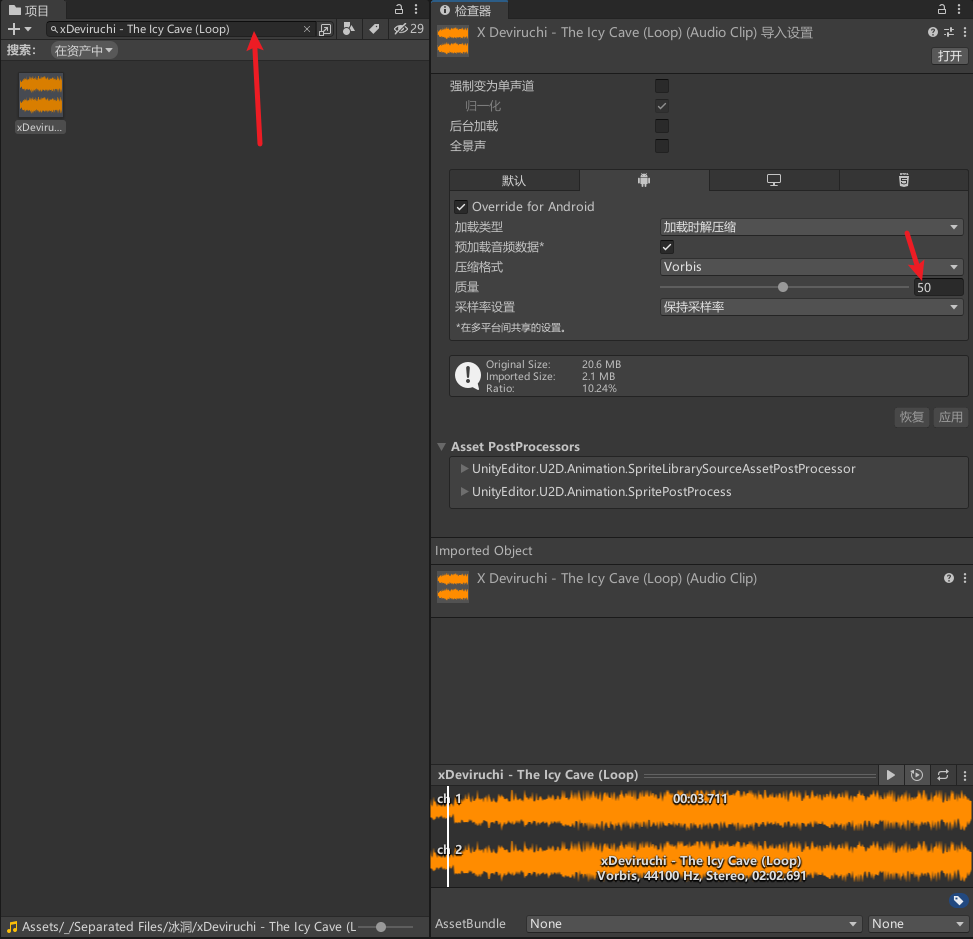
Task: Expand SpriteLibrarySourceAssetPostProcessor entry
Action: pos(464,469)
